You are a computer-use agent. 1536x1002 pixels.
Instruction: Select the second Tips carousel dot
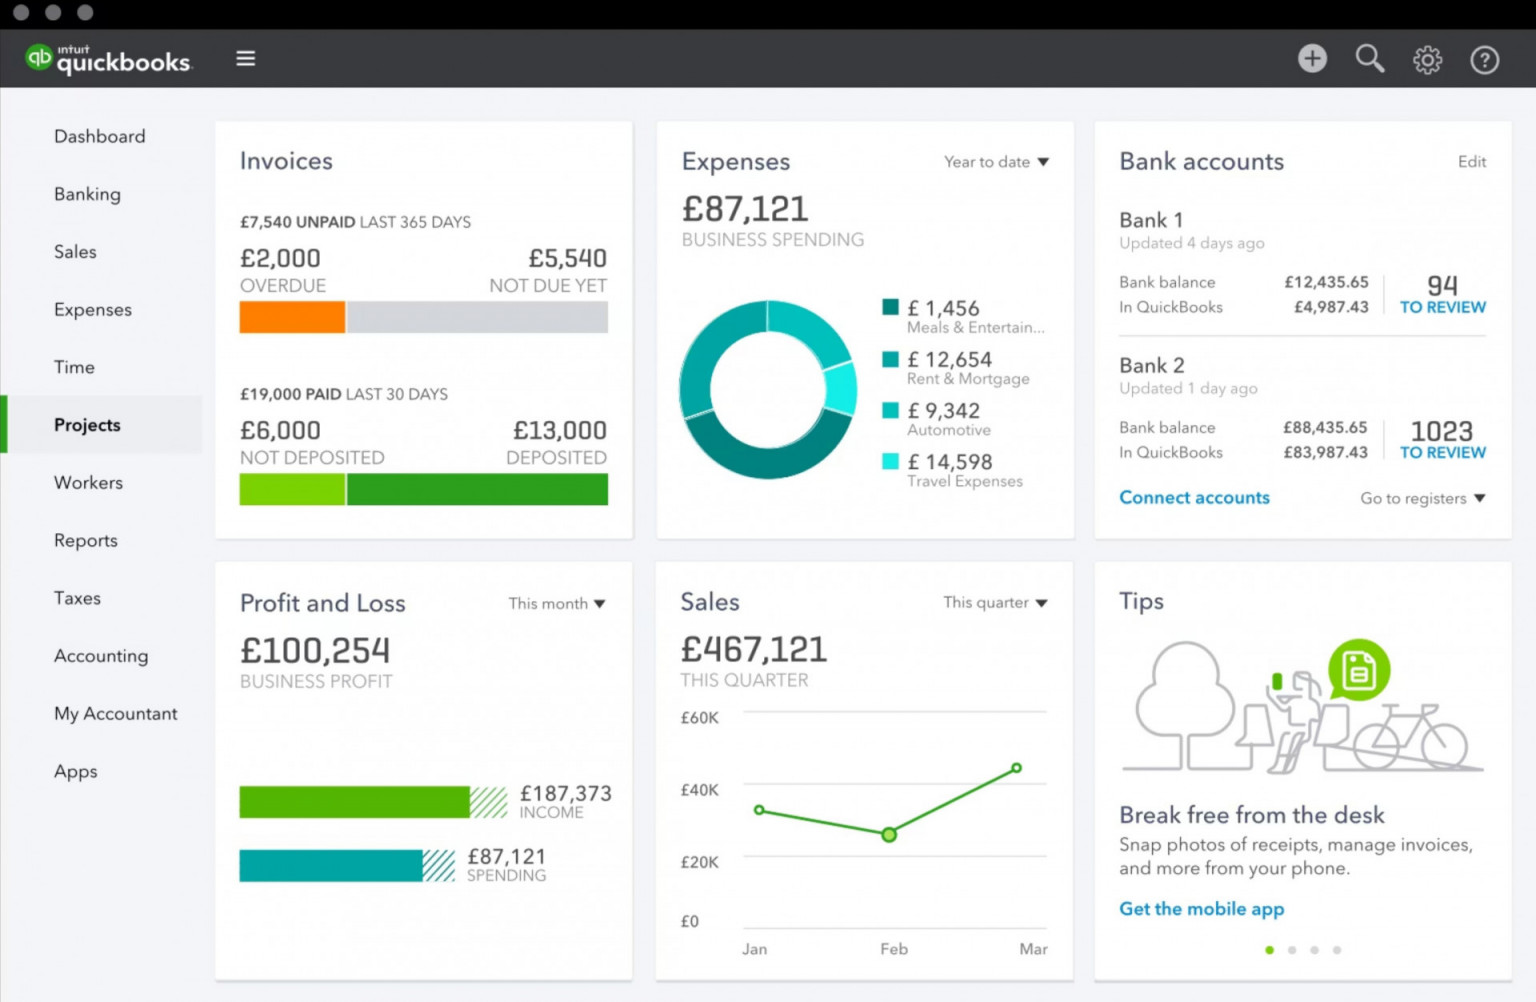(1292, 949)
